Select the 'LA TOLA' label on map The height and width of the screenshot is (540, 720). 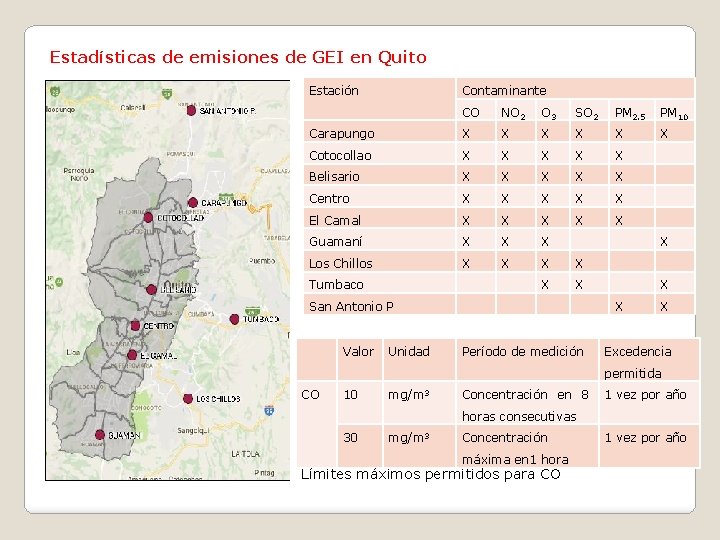point(246,454)
